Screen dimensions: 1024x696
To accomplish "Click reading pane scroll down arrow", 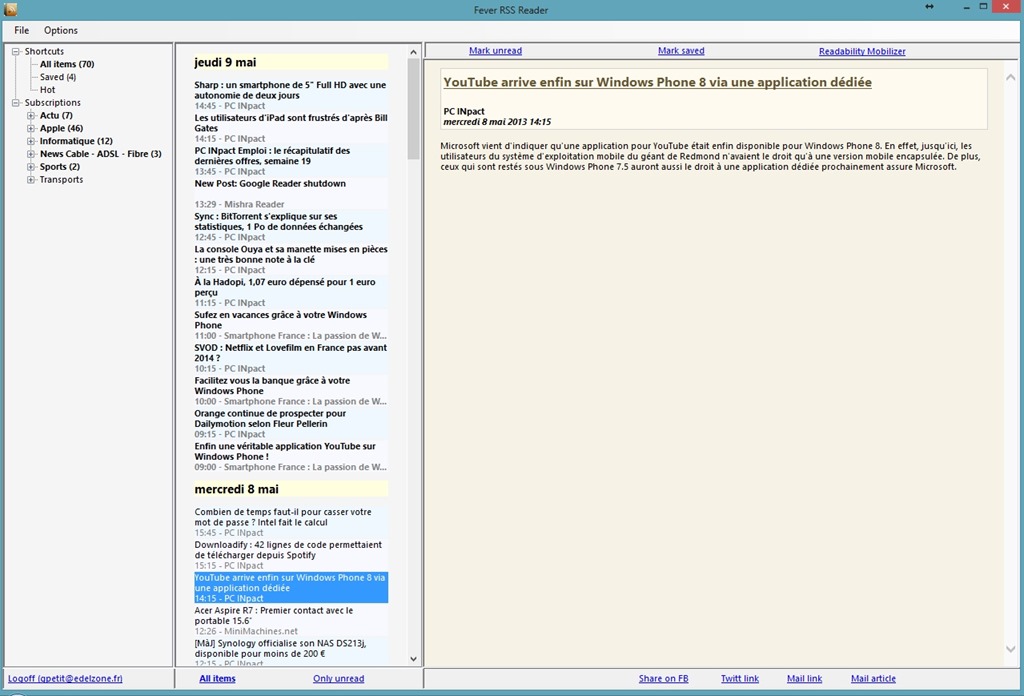I will click(1010, 649).
